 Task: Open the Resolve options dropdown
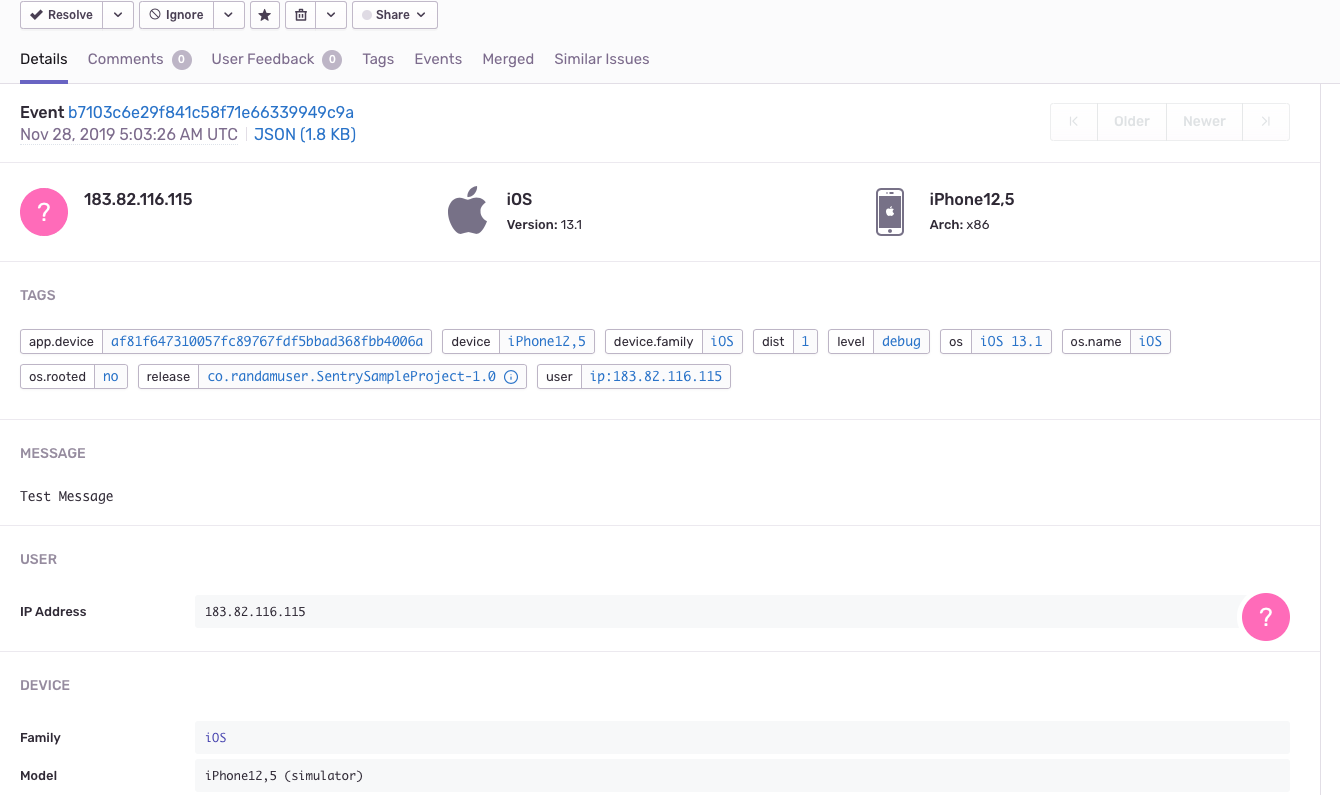click(117, 15)
